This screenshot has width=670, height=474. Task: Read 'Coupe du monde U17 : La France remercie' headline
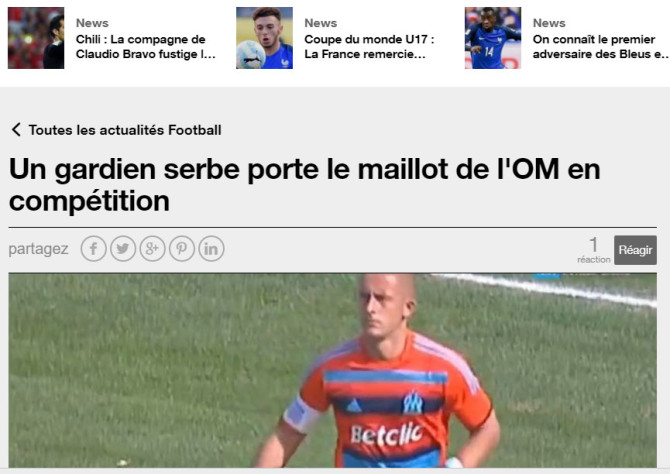(369, 47)
